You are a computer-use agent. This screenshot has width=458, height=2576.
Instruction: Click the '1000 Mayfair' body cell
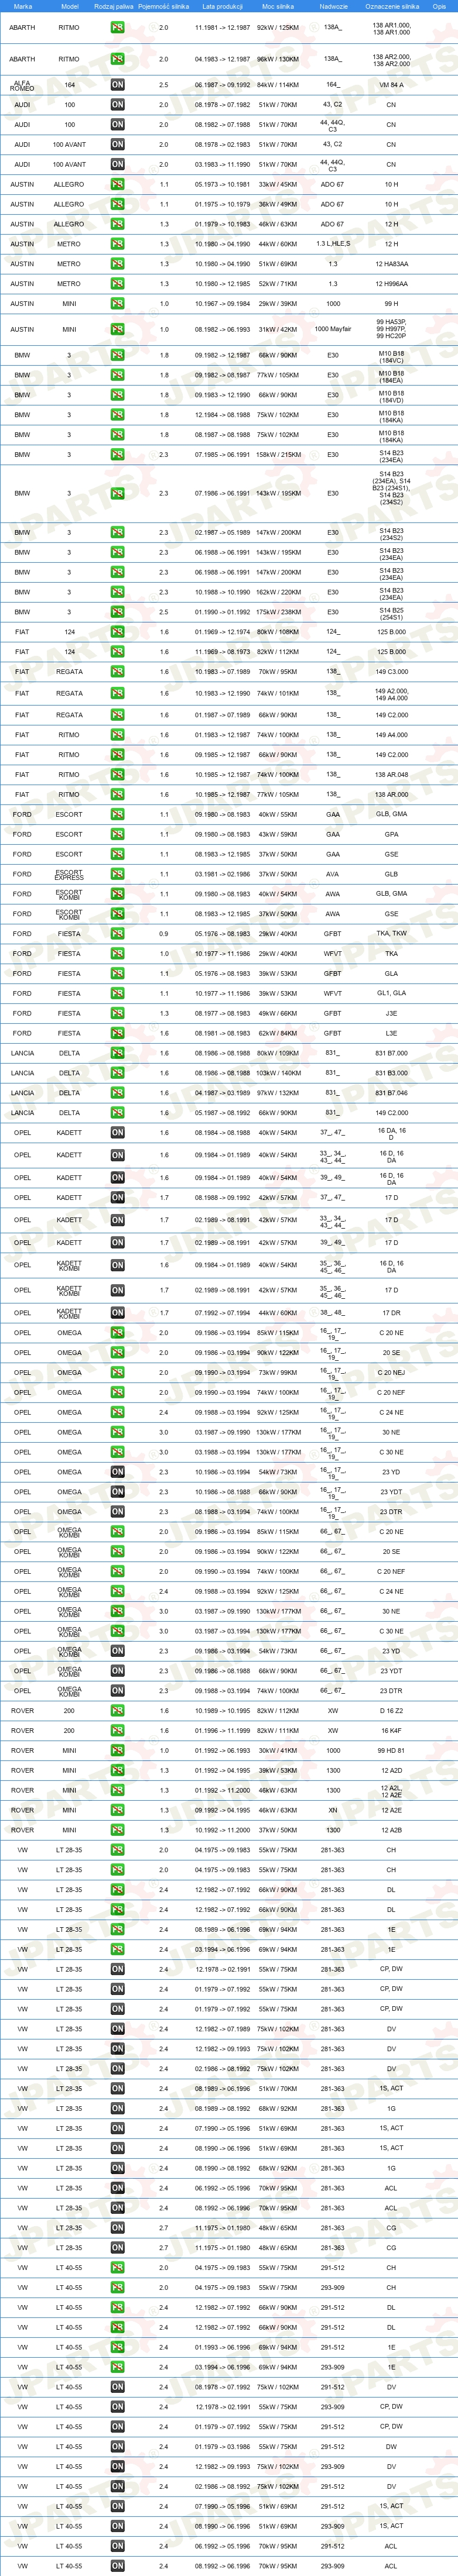click(x=333, y=329)
